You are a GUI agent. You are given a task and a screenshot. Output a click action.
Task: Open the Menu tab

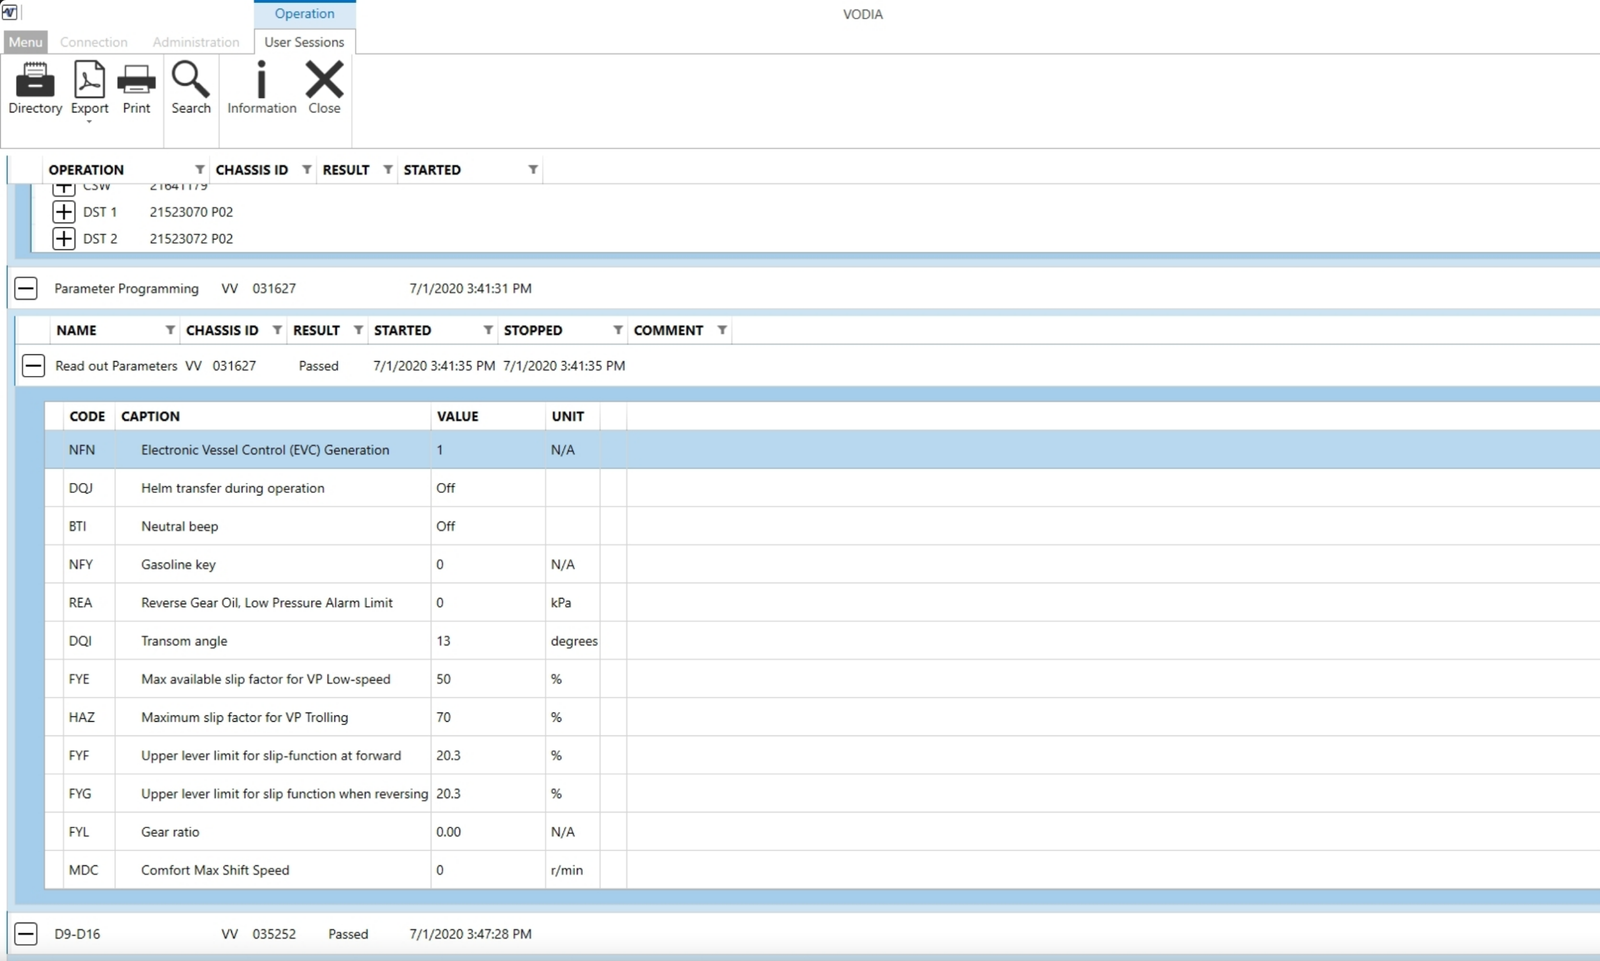26,42
